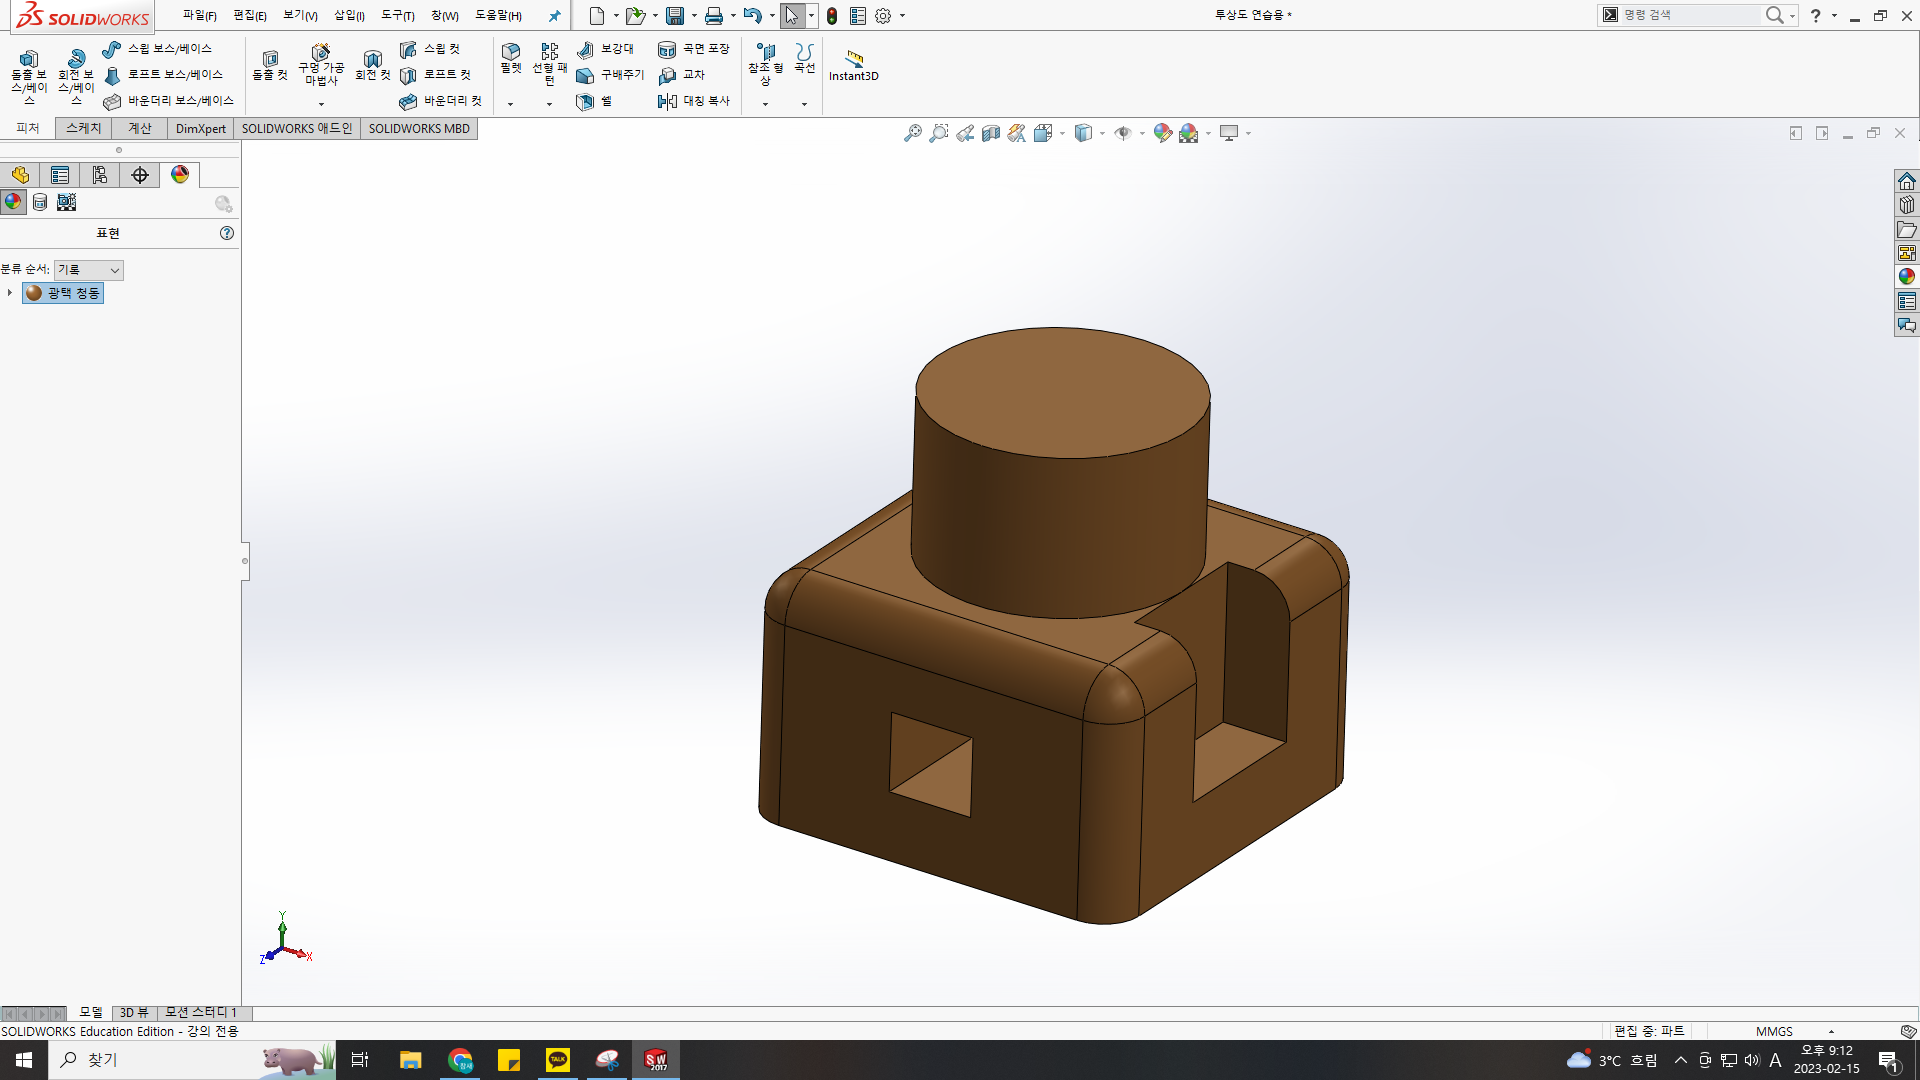Click the 표현 panel help button
Viewport: 1920px width, 1080px height.
pos(227,233)
